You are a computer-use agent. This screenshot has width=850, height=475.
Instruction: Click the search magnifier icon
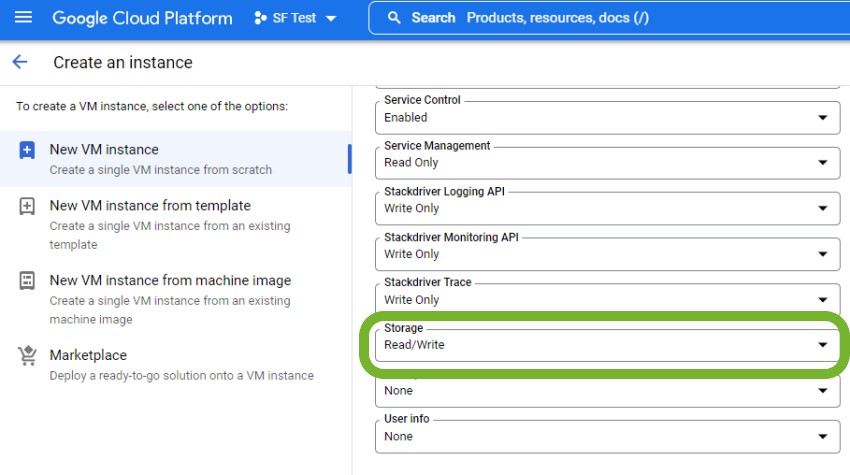coord(395,18)
